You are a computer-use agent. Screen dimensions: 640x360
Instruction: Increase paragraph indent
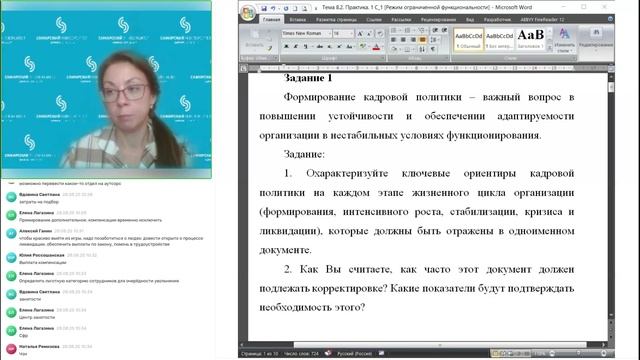click(x=444, y=30)
